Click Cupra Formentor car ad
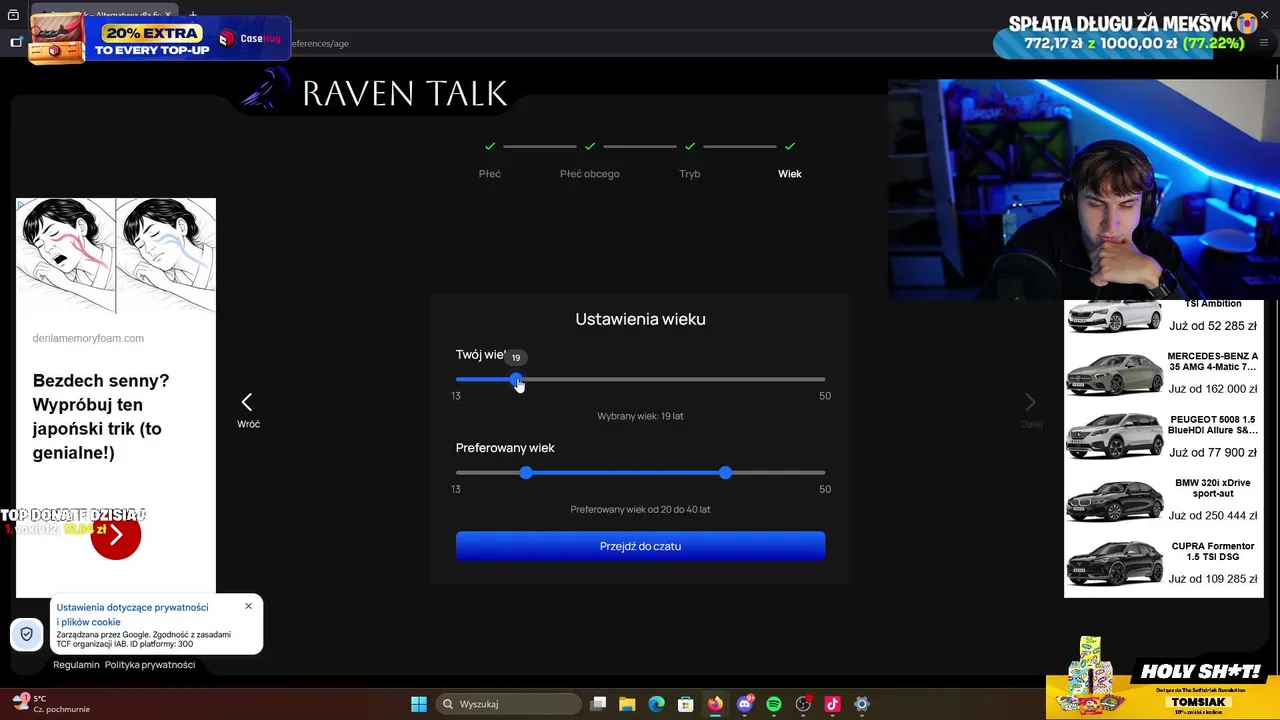This screenshot has width=1280, height=720. (1164, 562)
